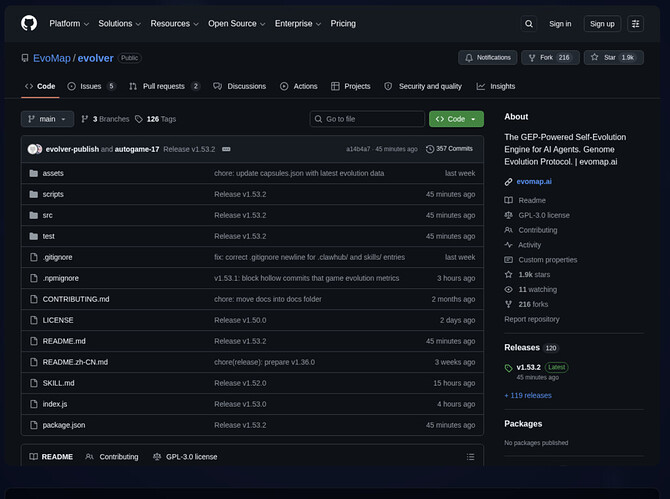The height and width of the screenshot is (499, 670).
Task: Switch to the Issues tab
Action: 91,86
